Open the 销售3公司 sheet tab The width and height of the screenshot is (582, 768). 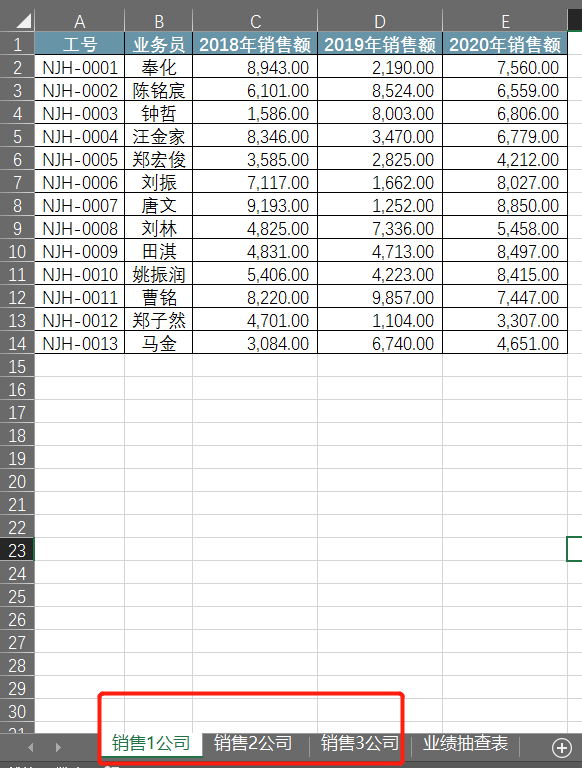(x=360, y=744)
